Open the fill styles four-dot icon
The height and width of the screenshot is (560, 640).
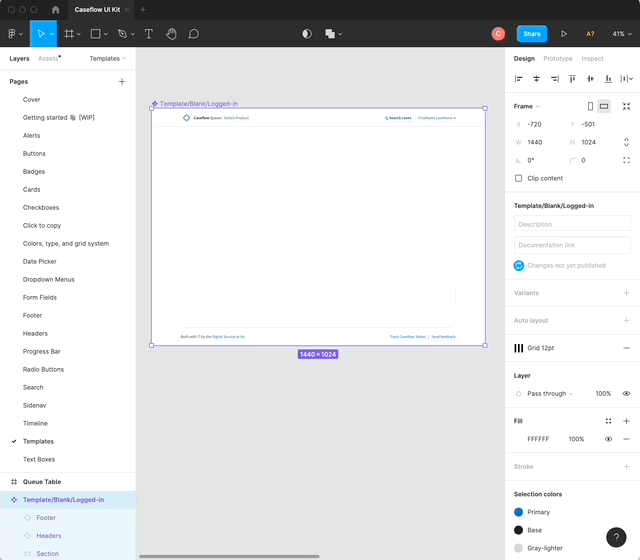click(x=608, y=421)
